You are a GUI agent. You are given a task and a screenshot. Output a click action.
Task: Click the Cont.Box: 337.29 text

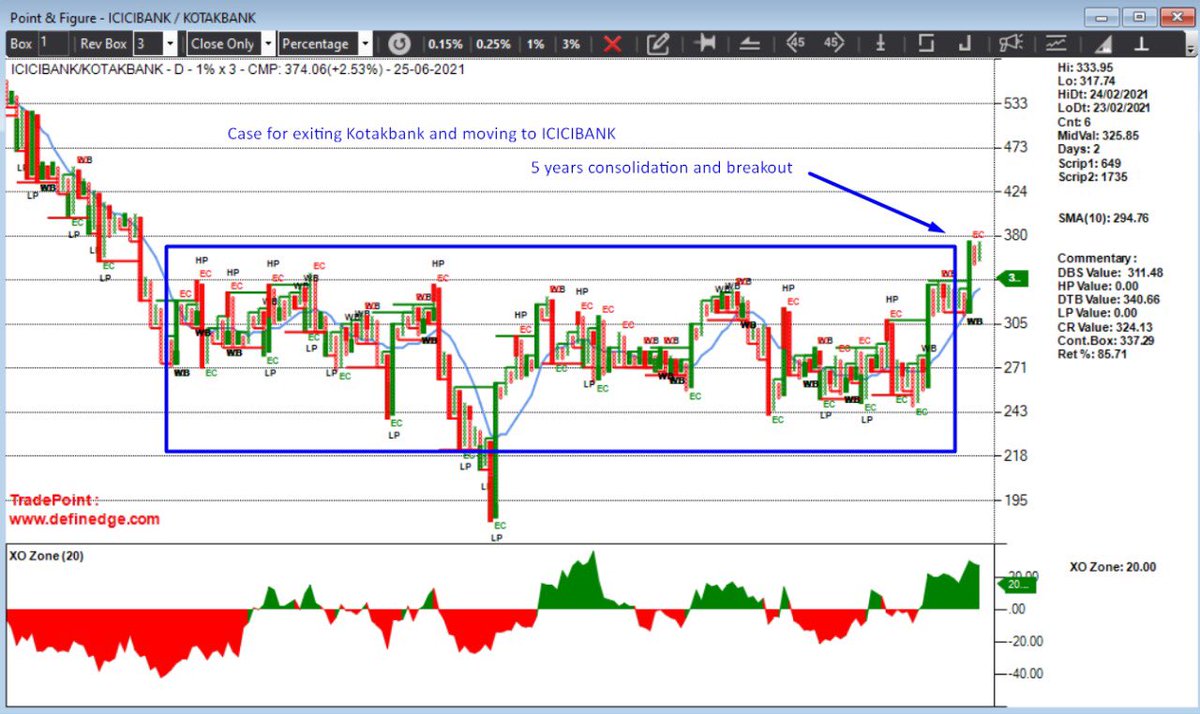(1105, 340)
